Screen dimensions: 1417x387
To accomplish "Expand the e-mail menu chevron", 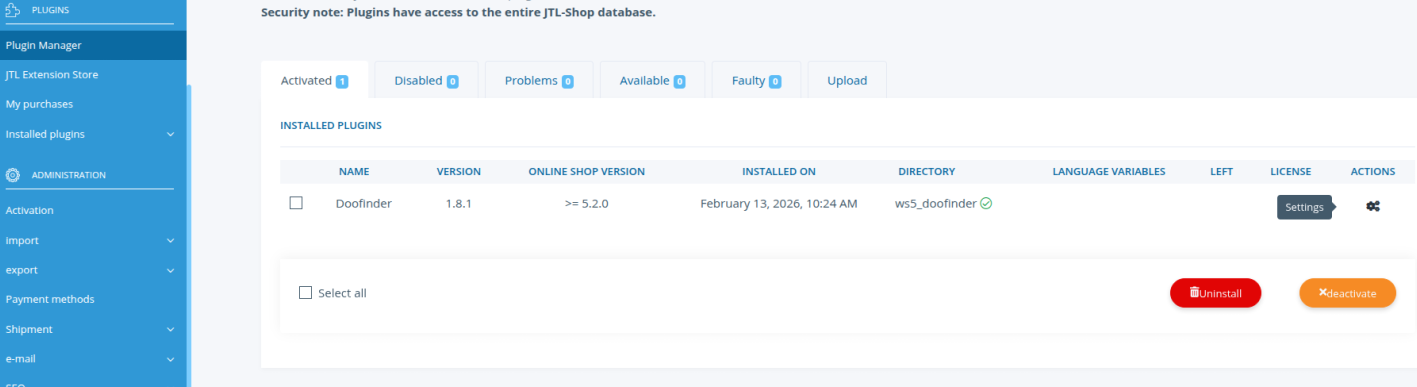I will [170, 359].
